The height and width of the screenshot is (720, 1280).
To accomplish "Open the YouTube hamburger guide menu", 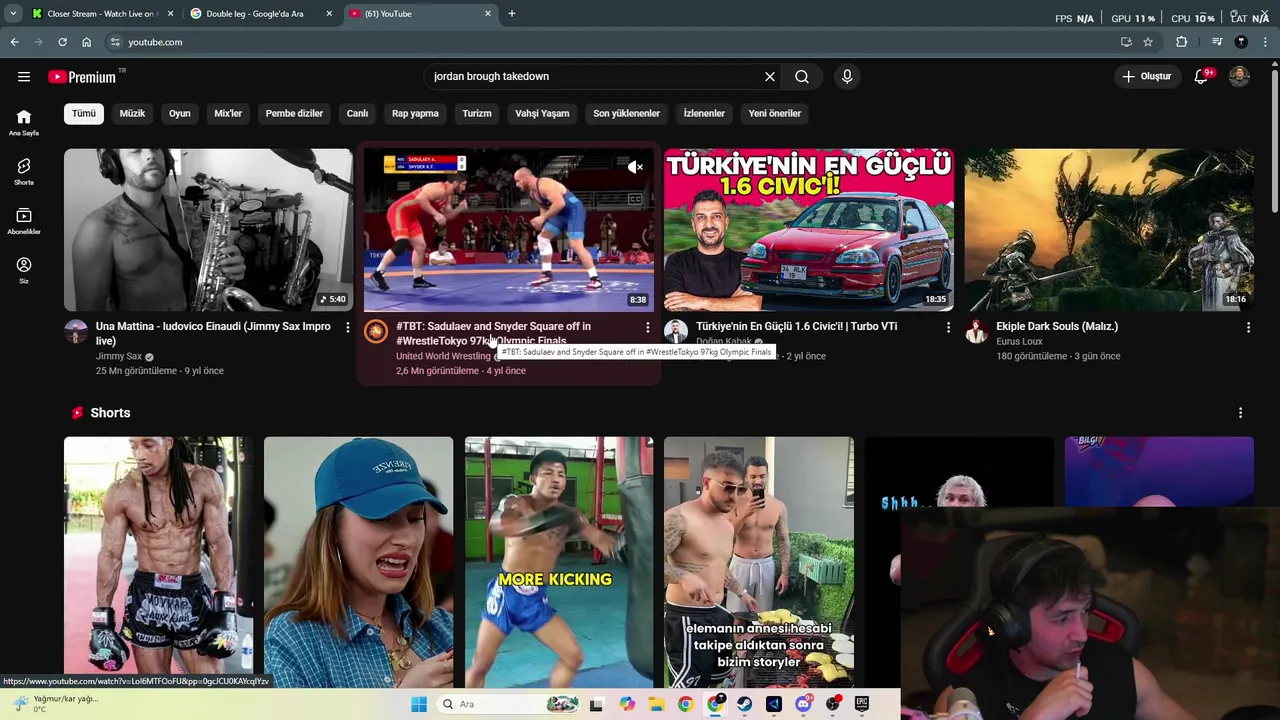I will pyautogui.click(x=23, y=76).
